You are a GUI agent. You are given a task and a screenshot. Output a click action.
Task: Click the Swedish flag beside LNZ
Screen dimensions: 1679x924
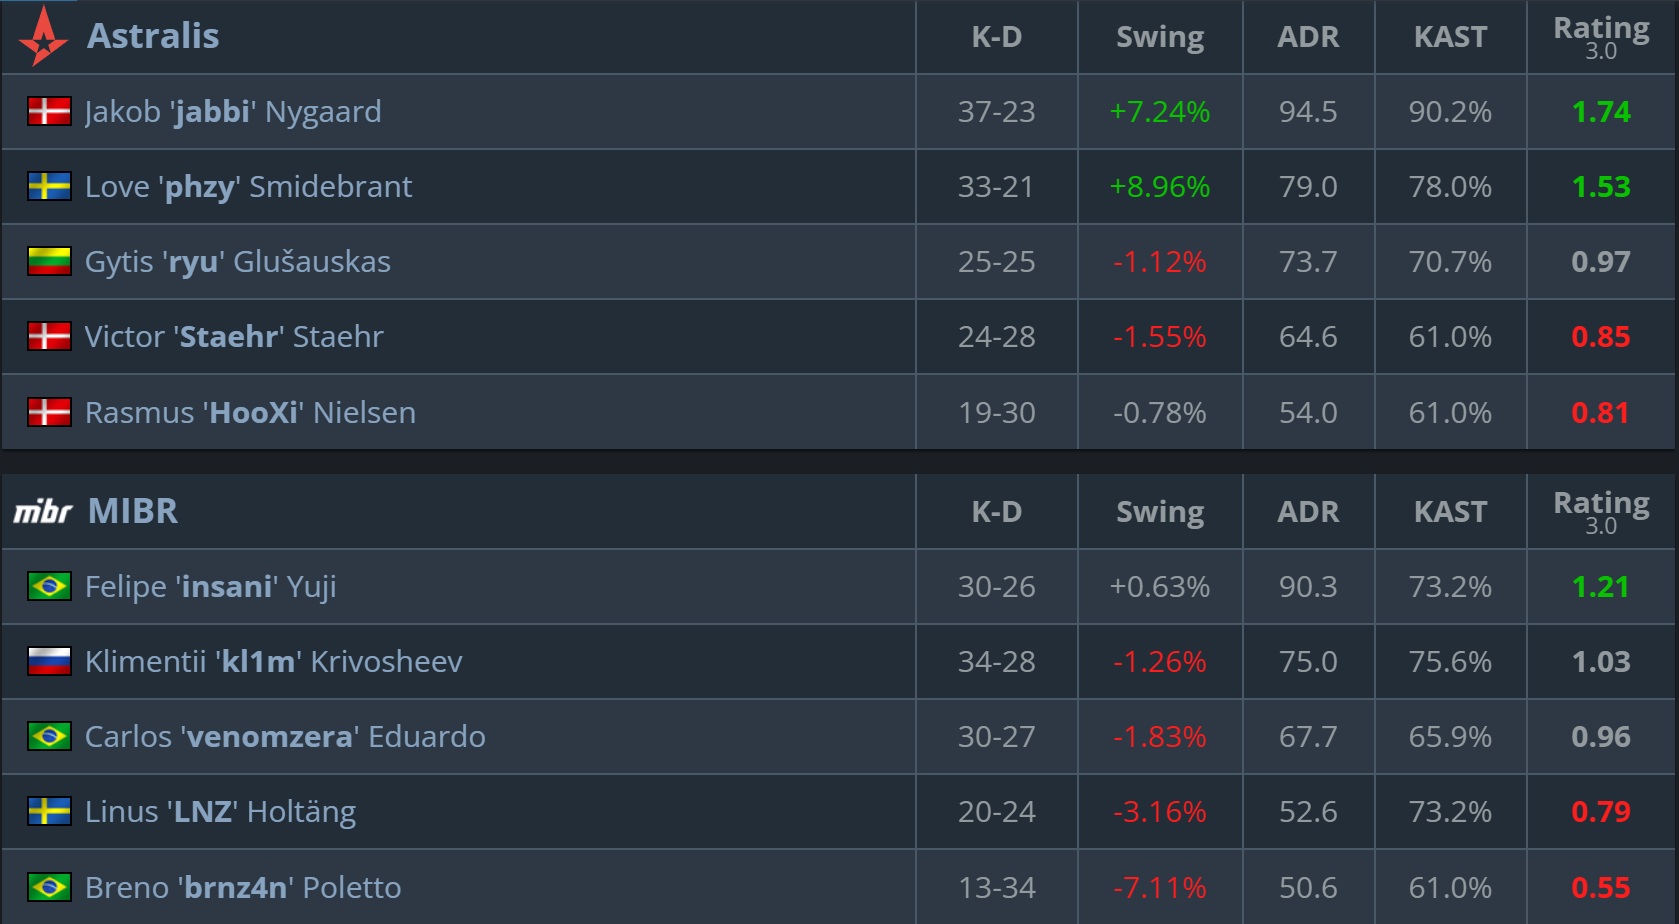point(49,811)
